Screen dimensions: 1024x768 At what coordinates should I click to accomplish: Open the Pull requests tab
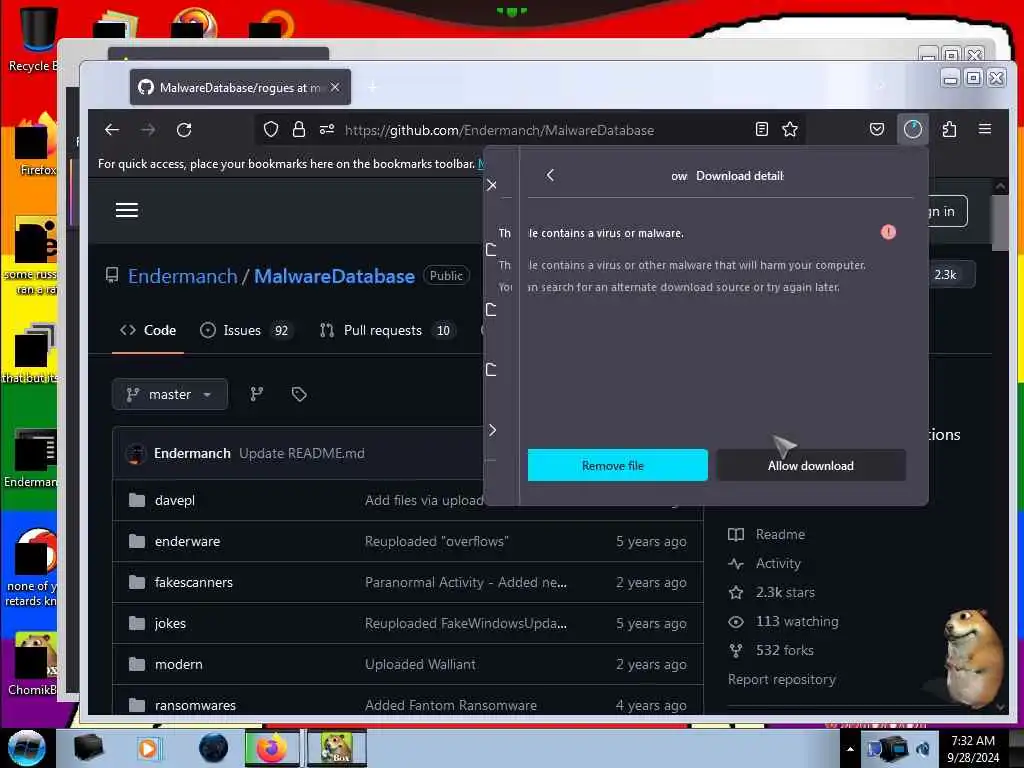[386, 330]
